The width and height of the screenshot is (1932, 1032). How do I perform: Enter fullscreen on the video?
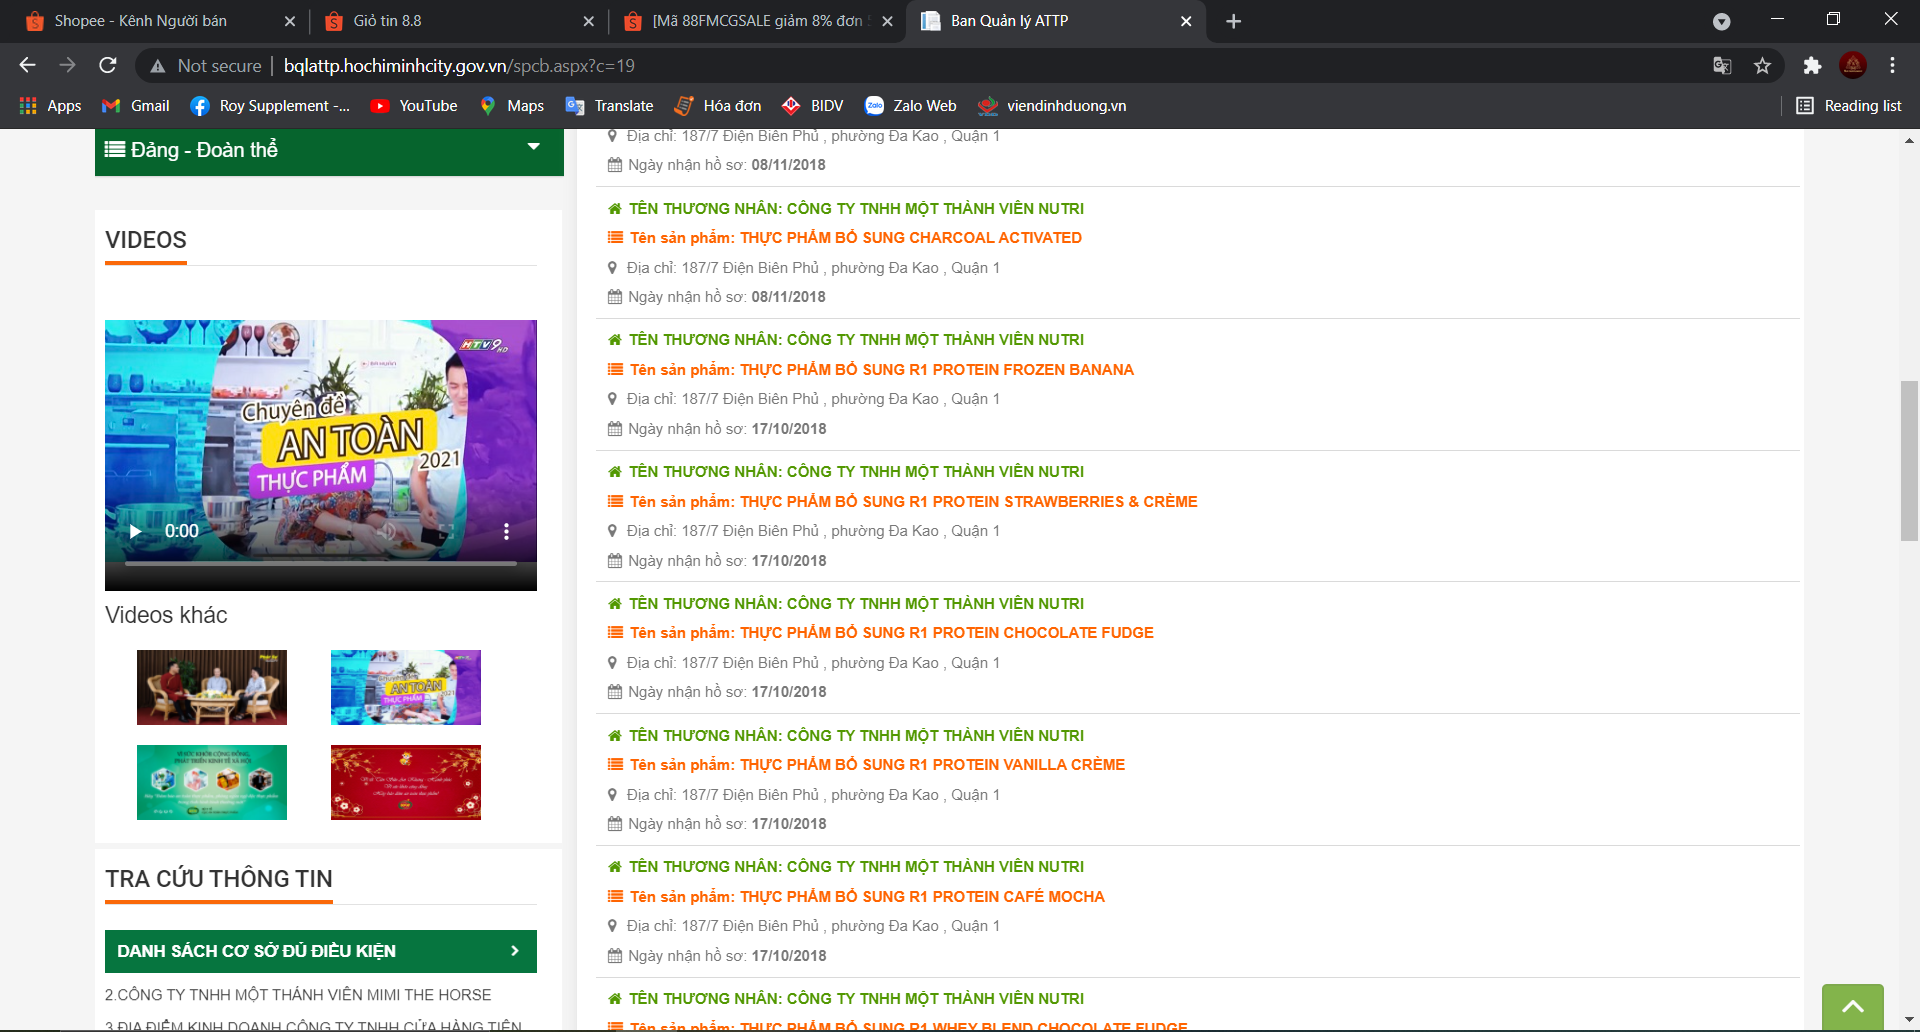[446, 531]
